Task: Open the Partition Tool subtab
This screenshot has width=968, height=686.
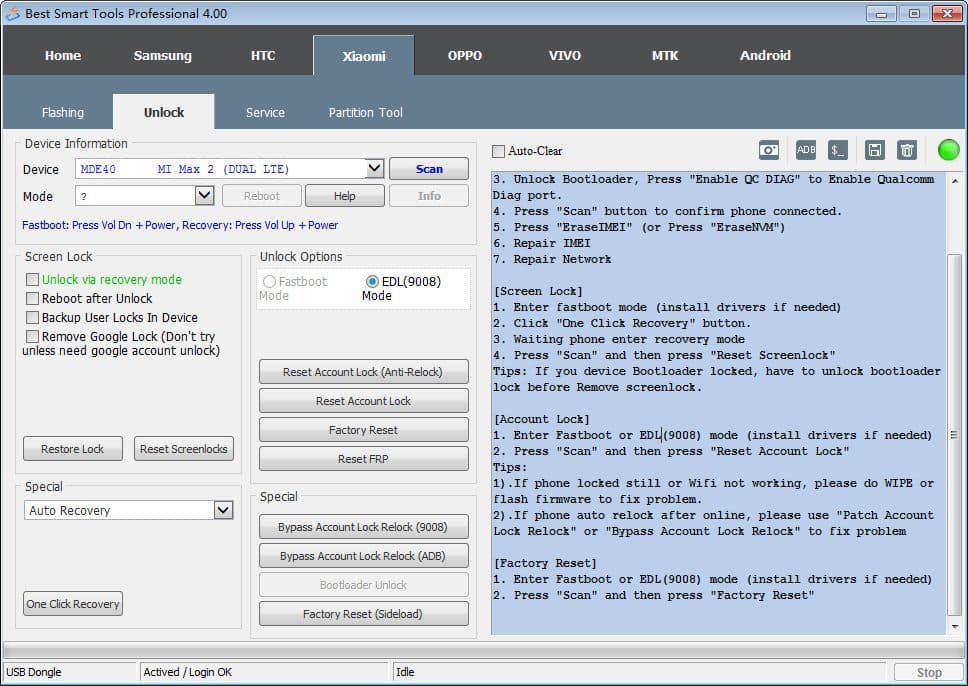Action: tap(365, 112)
